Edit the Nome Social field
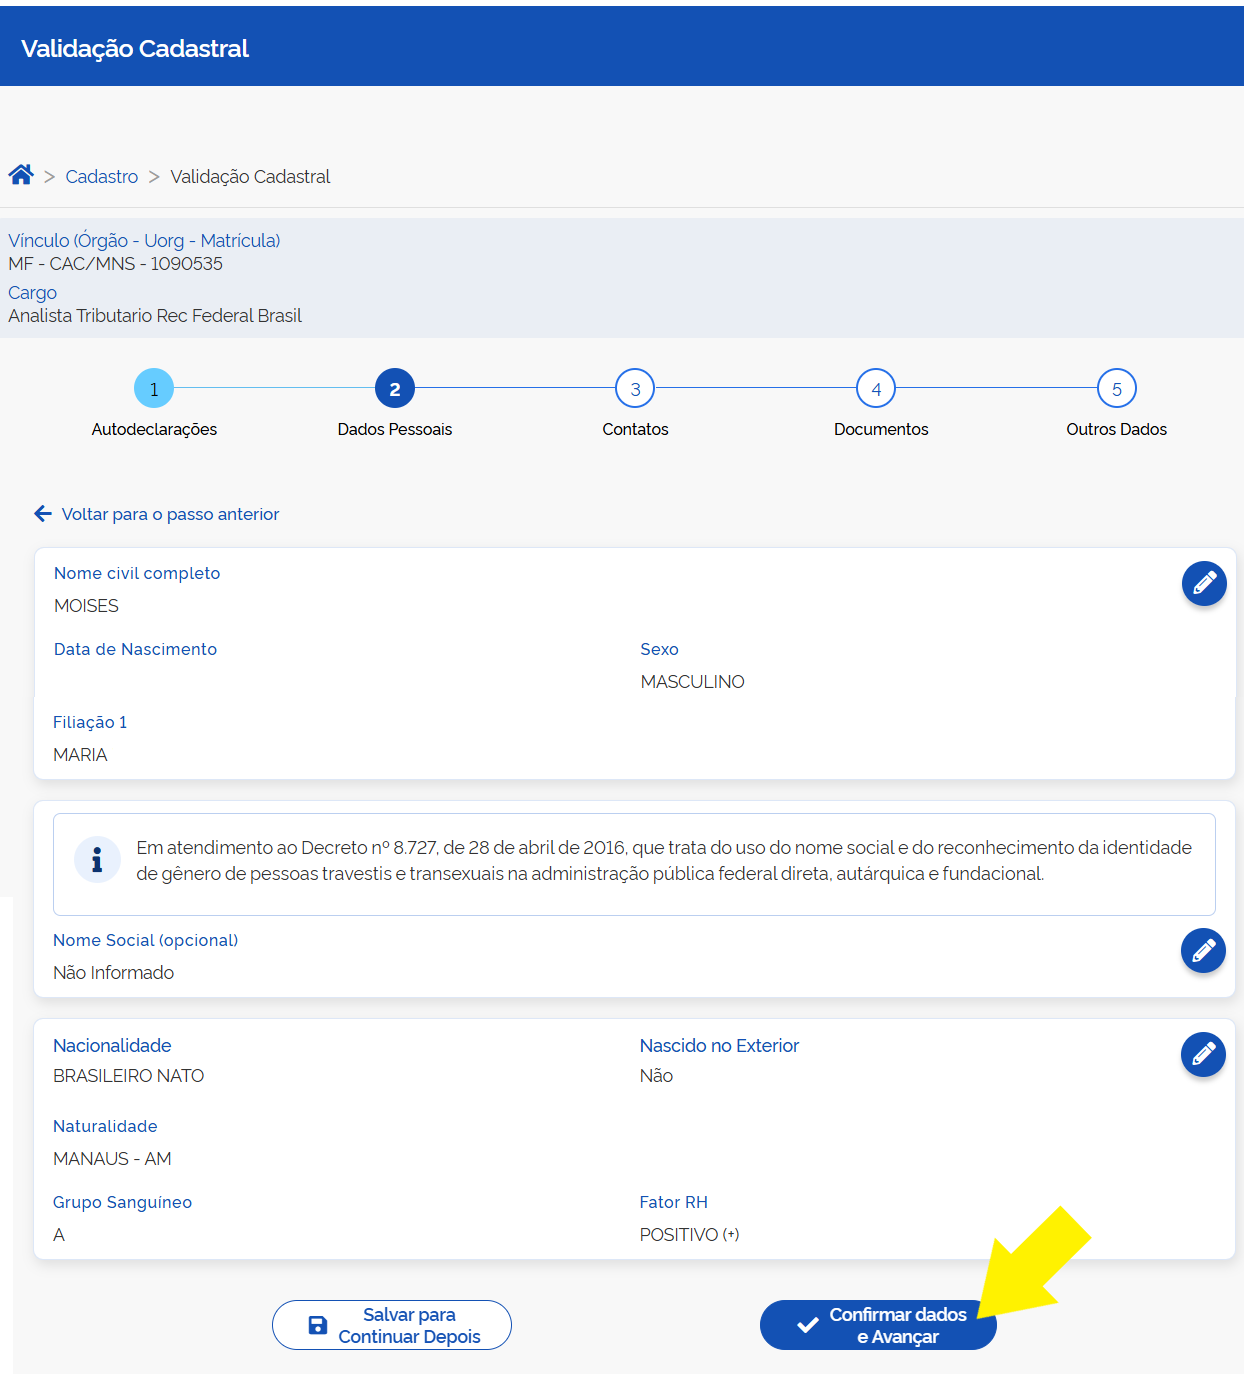The height and width of the screenshot is (1394, 1244). (x=1203, y=950)
